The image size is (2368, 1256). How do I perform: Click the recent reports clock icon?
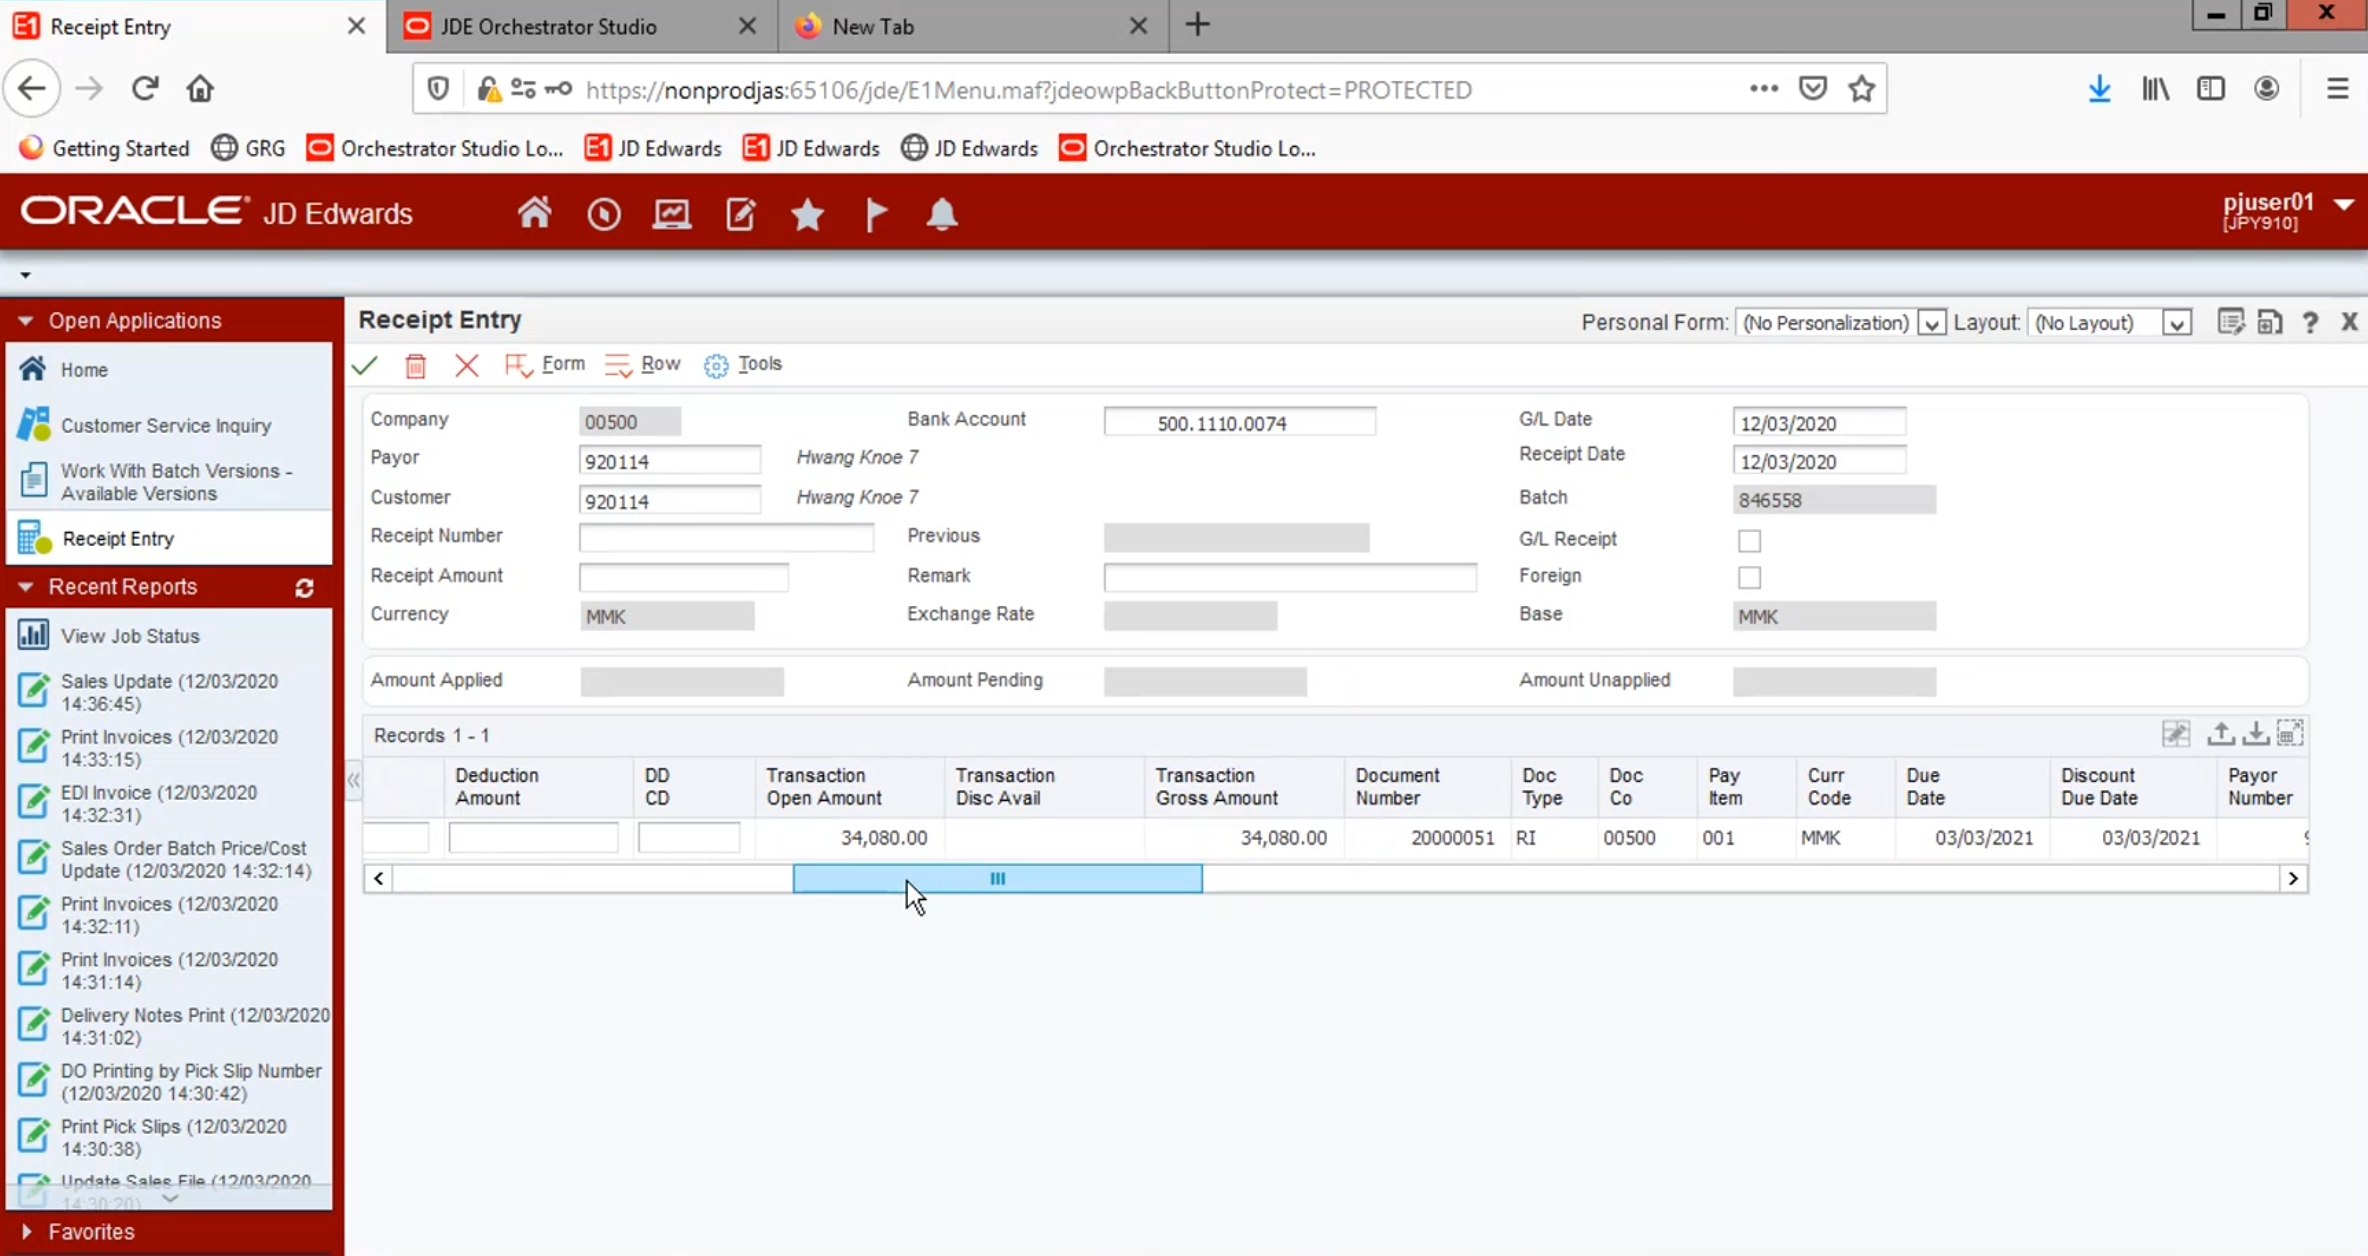[603, 214]
